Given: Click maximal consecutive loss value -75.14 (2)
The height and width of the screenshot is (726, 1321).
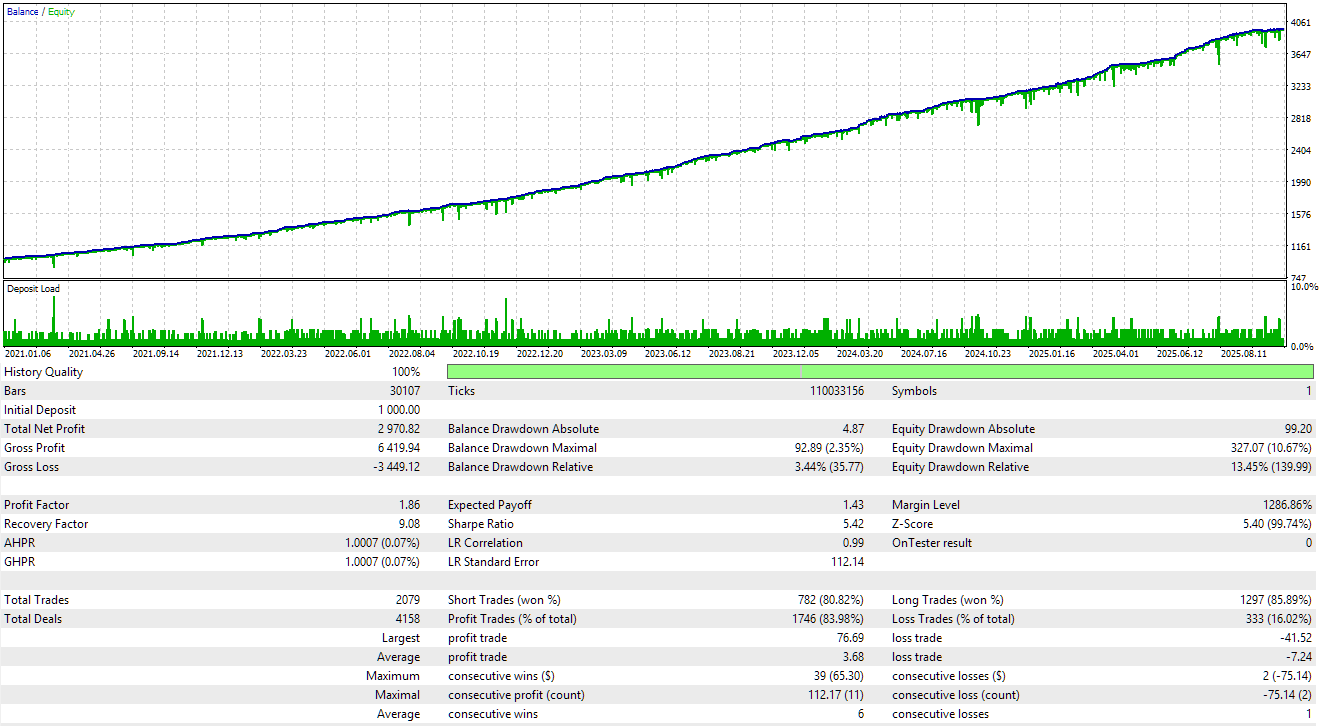Looking at the screenshot, I should coord(1285,695).
